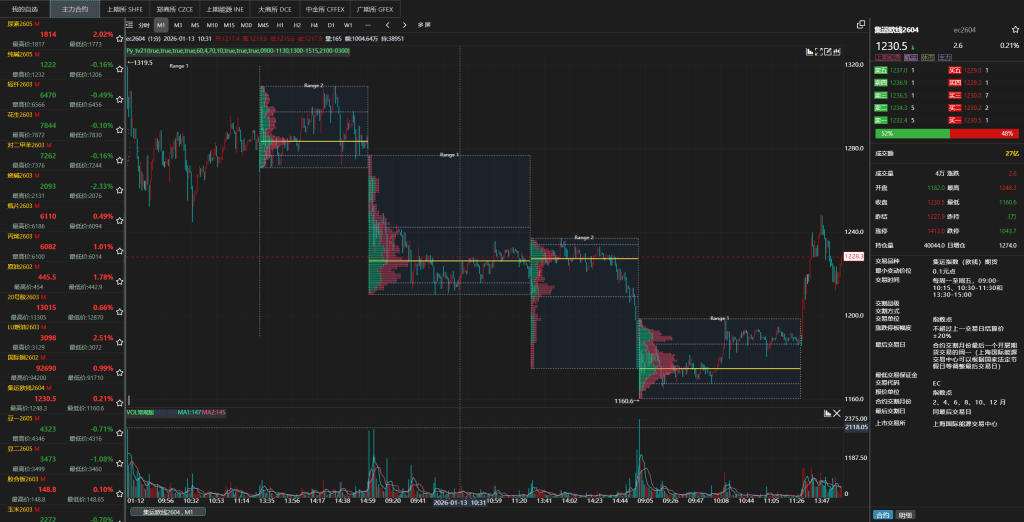Image resolution: width=1024 pixels, height=522 pixels.
Task: Select the M15 timeframe button
Action: click(x=229, y=24)
